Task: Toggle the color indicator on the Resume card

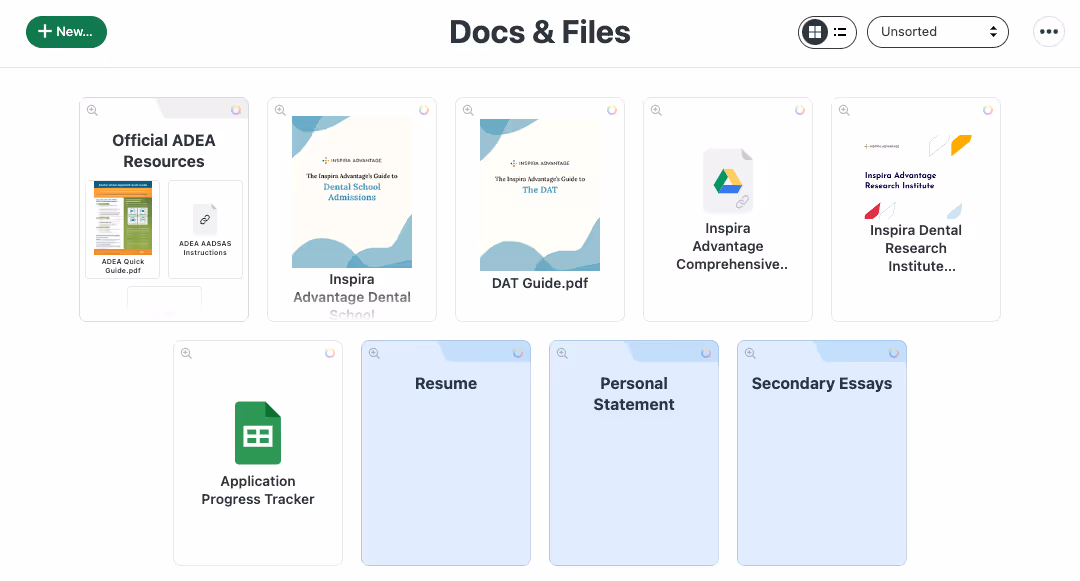Action: [x=518, y=352]
